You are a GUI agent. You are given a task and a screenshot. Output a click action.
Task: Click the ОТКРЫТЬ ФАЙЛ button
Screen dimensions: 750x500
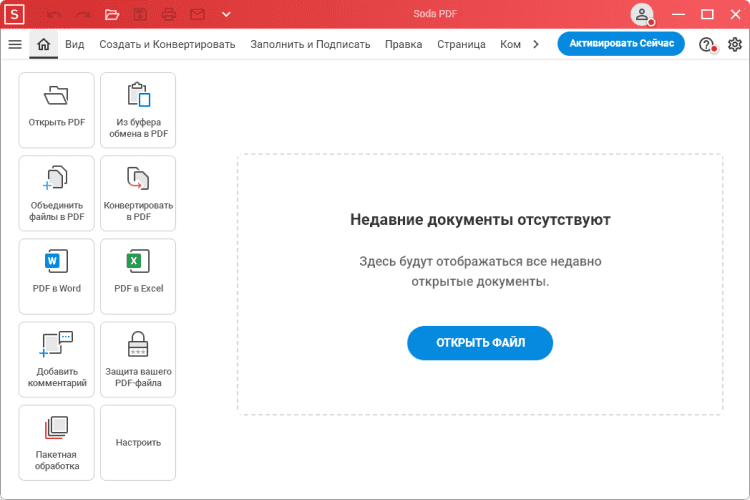[480, 343]
